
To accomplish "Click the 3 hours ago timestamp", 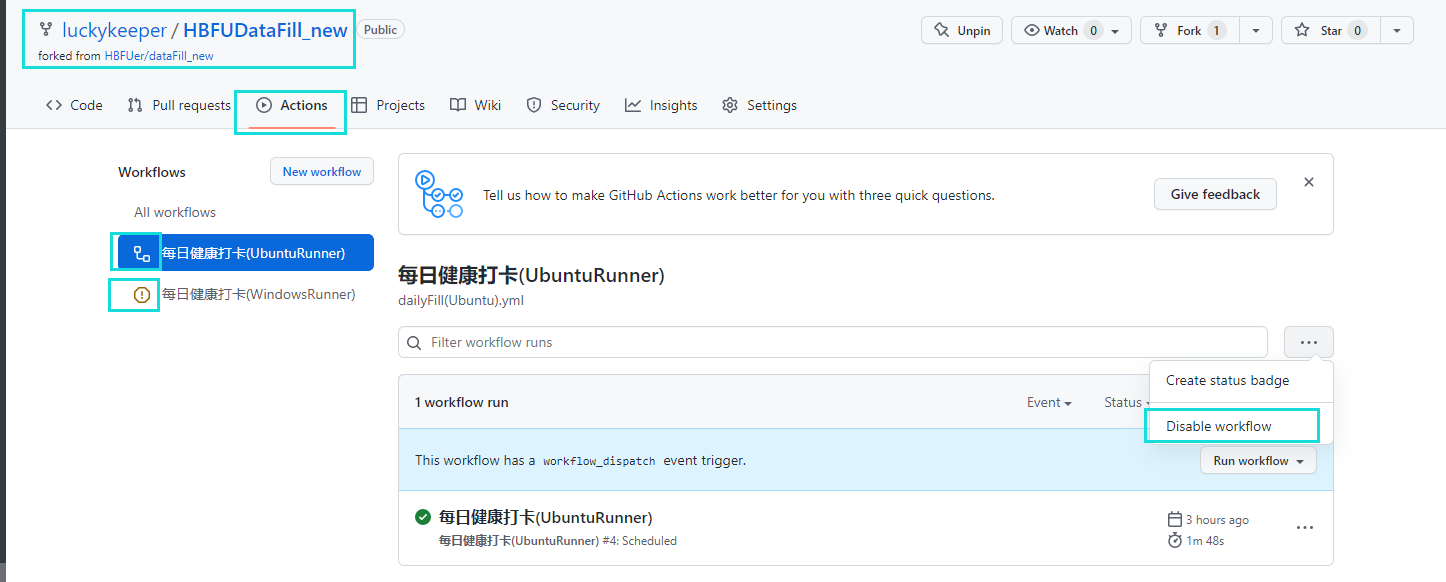I will click(1217, 520).
